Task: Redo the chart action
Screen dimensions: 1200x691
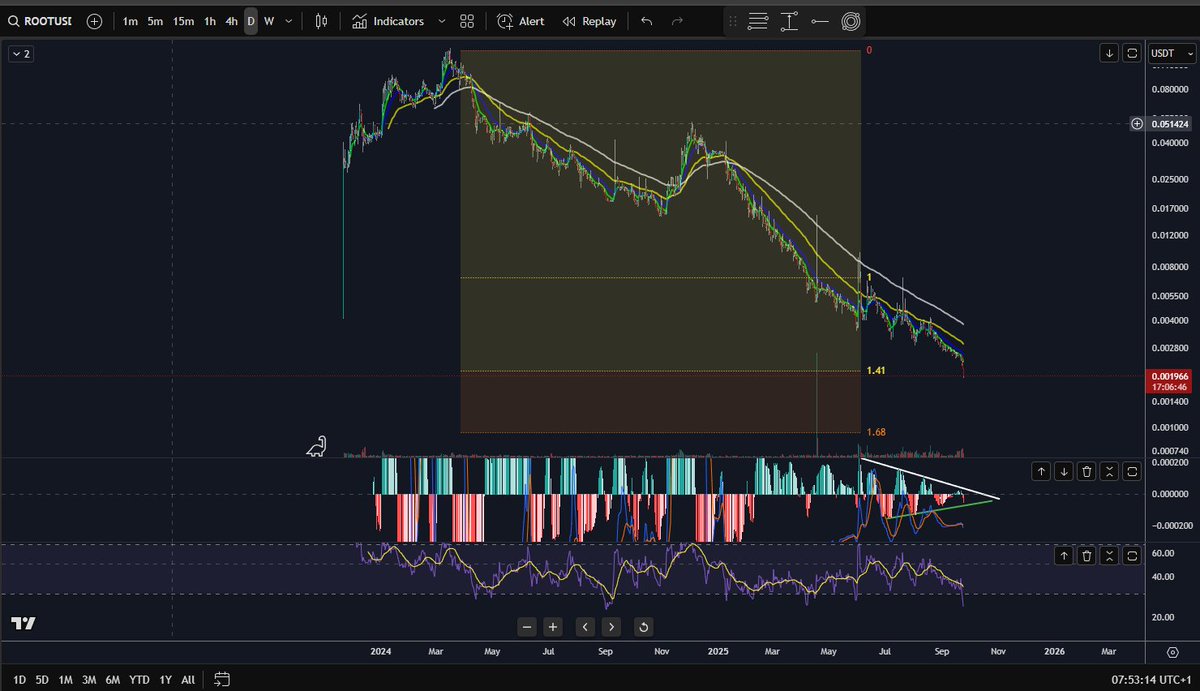Action: [x=677, y=21]
